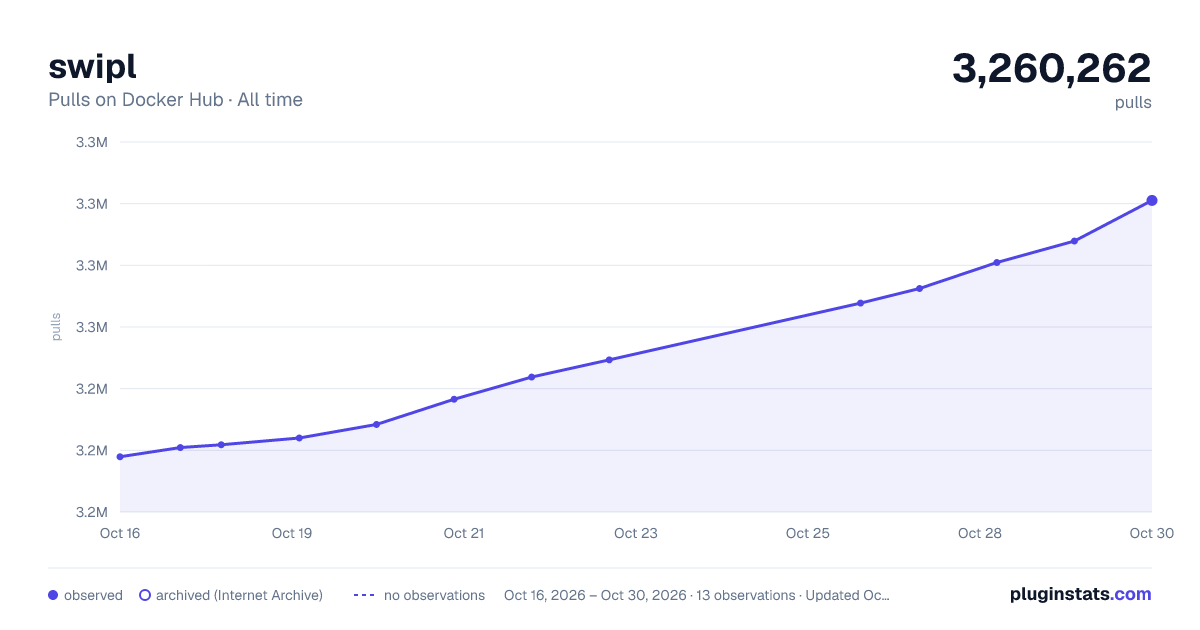Image resolution: width=1200 pixels, height=630 pixels.
Task: Click the Oct 21 x-axis label
Action: [x=464, y=533]
